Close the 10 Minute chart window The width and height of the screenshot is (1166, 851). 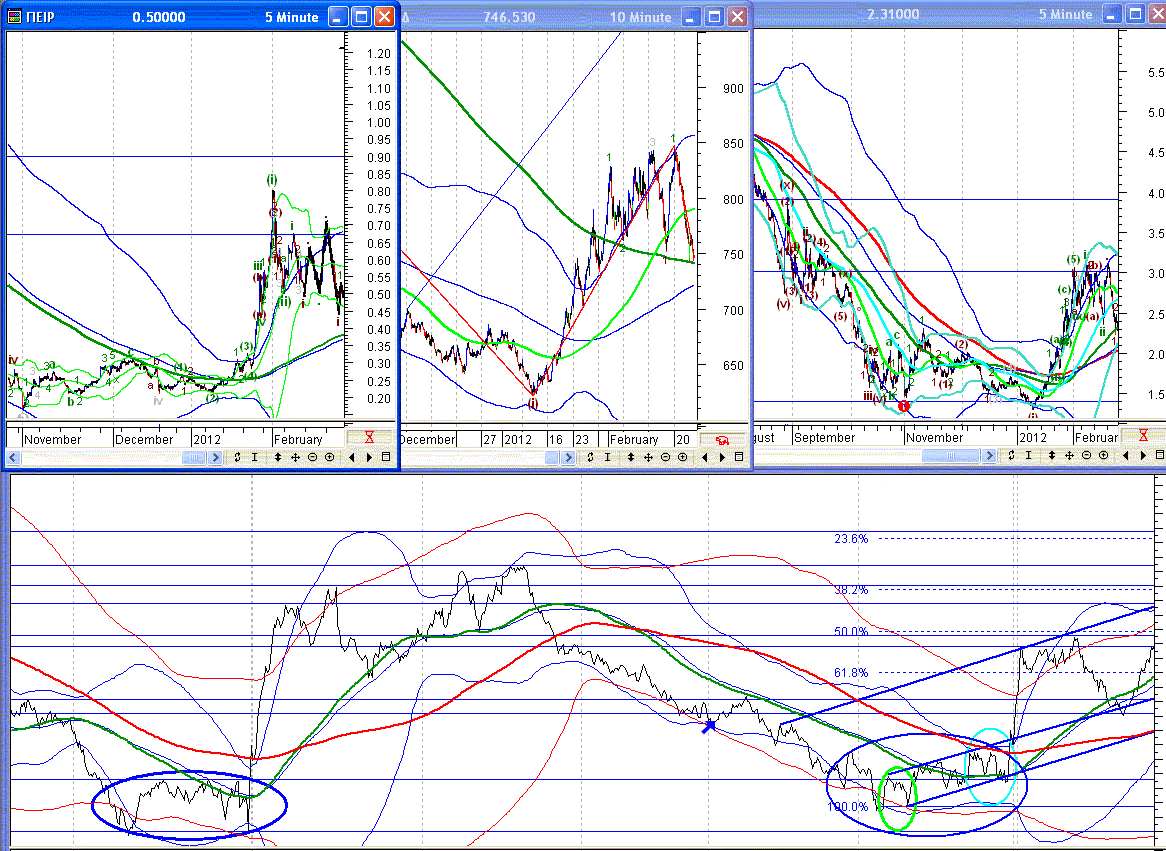click(x=737, y=16)
